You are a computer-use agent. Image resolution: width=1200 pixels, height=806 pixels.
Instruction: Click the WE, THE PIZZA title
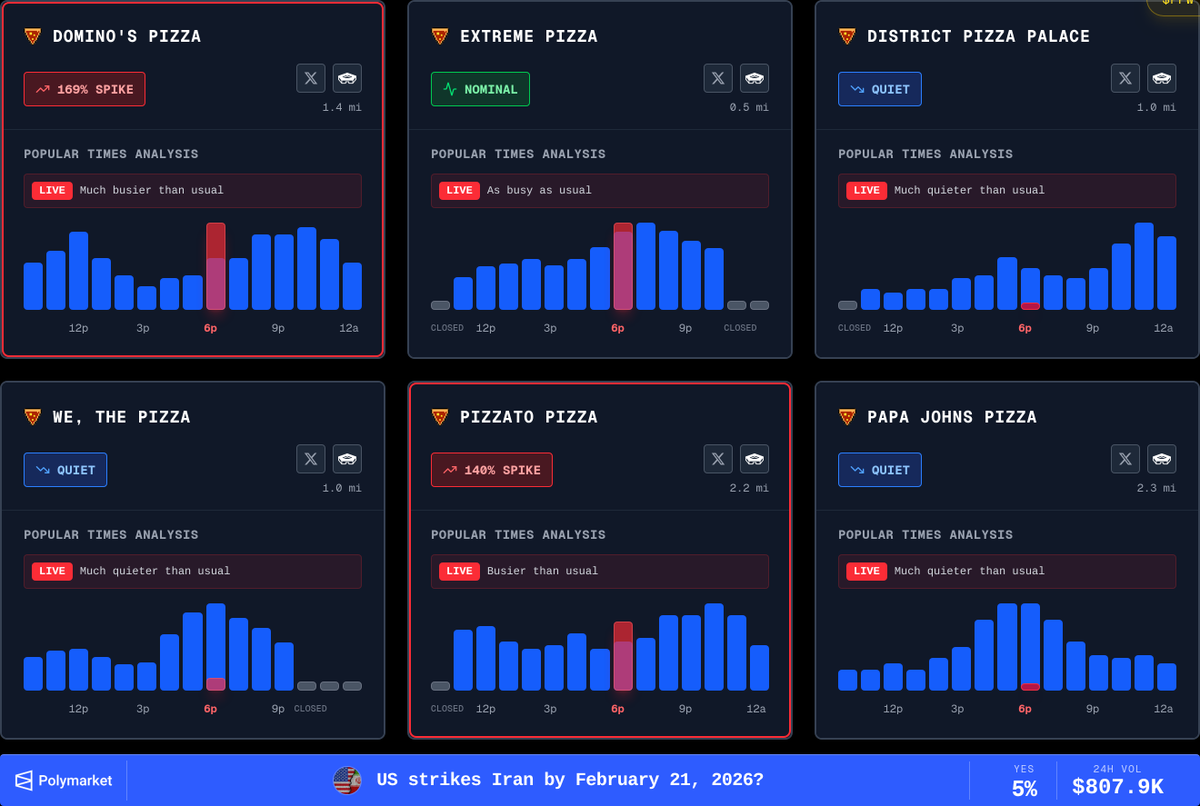click(122, 417)
